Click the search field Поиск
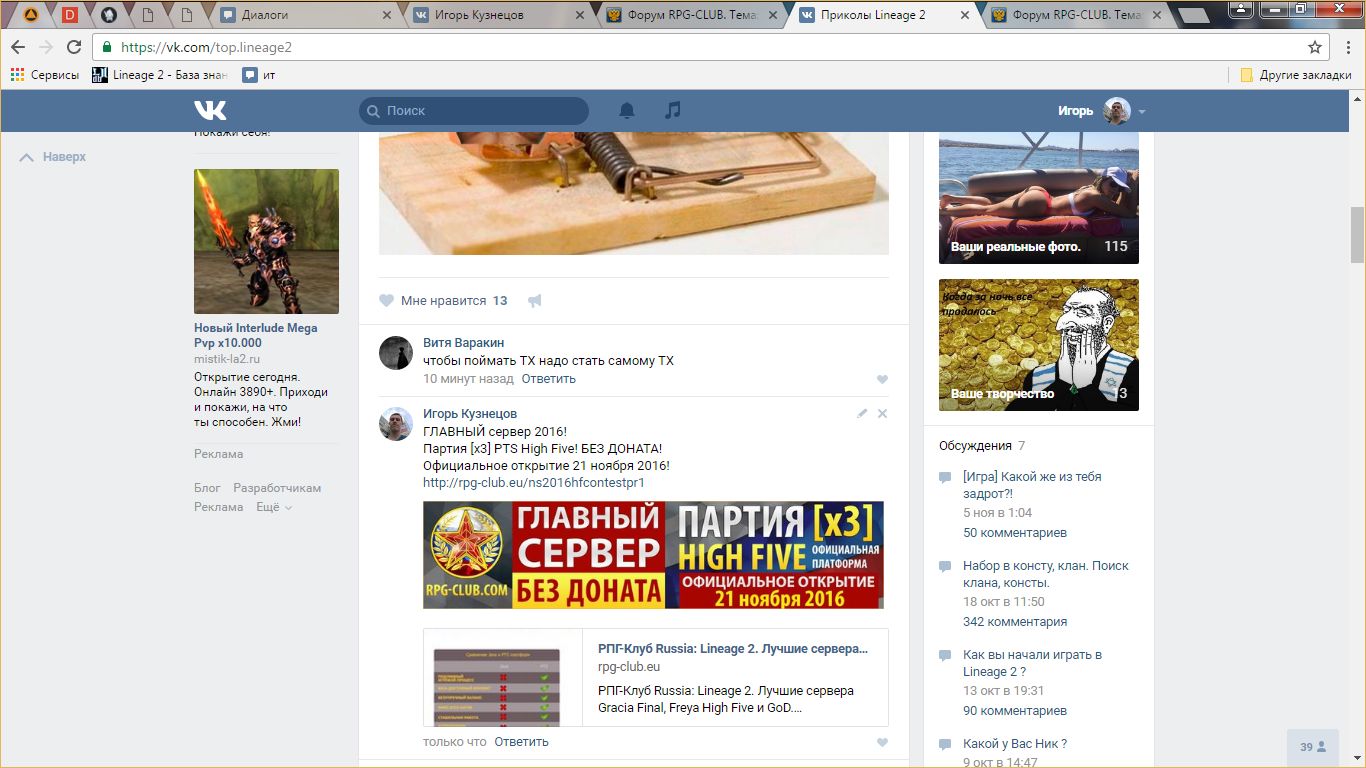Screen dimensions: 1366x768 pyautogui.click(x=474, y=111)
